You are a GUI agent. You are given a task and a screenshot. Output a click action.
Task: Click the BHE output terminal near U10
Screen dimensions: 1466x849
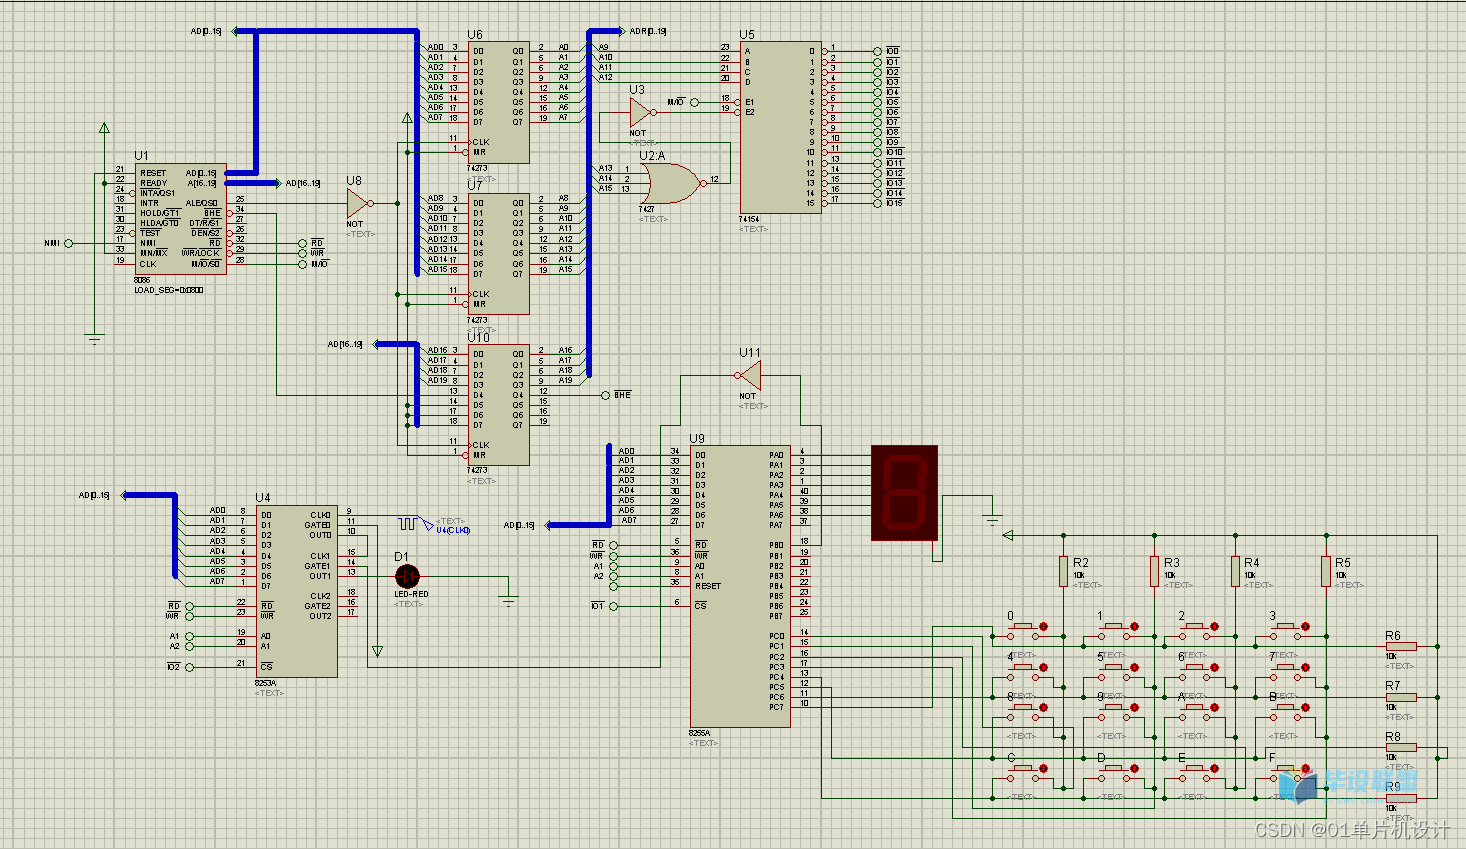coord(605,395)
